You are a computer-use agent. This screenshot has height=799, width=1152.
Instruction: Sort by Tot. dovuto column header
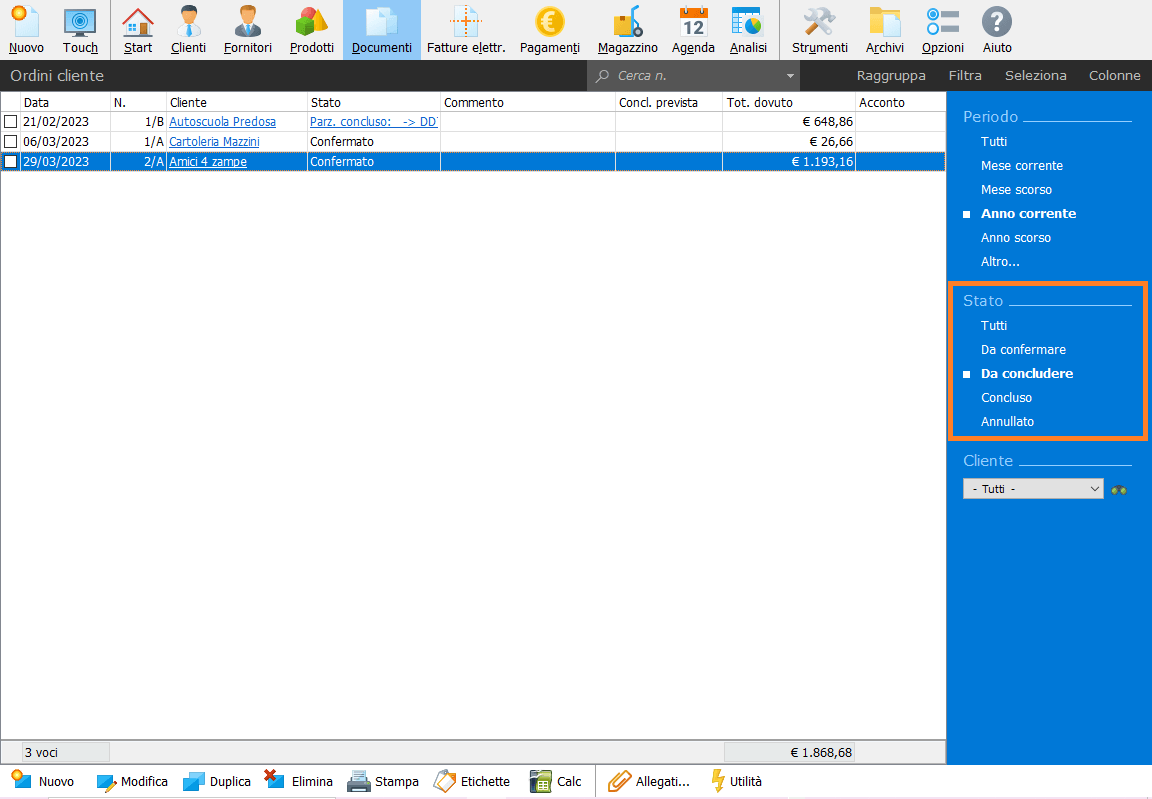(789, 103)
